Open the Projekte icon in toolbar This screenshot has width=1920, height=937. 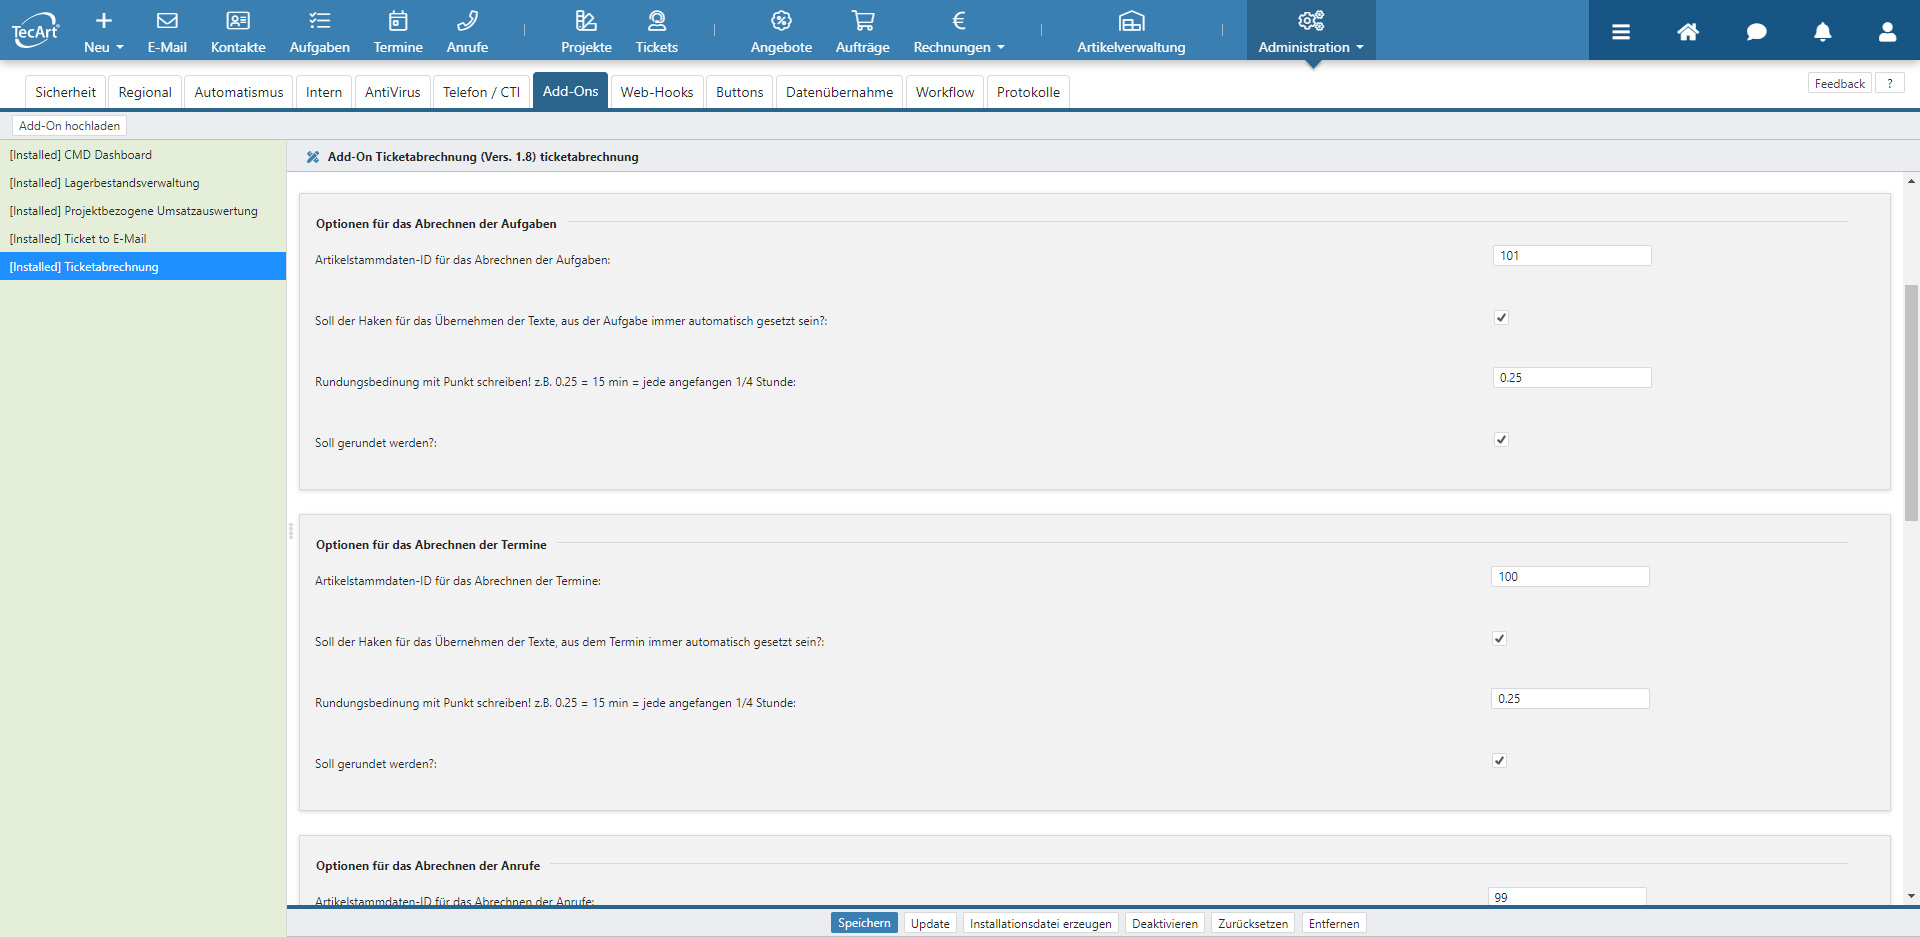586,22
